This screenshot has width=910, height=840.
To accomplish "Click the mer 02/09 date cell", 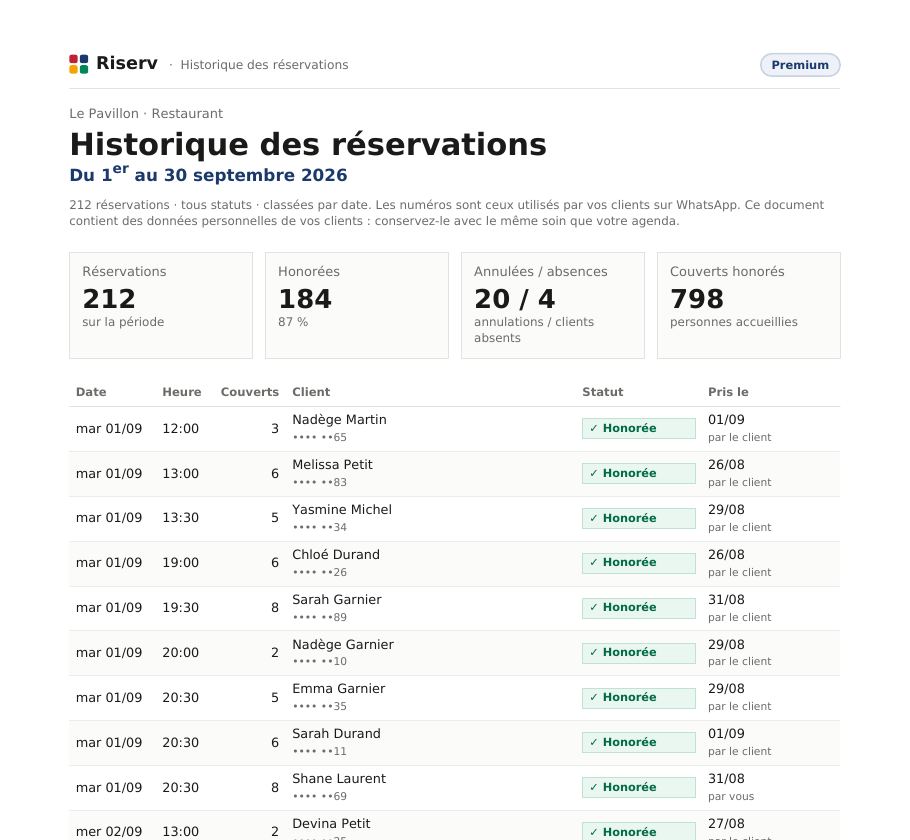I will tap(109, 831).
